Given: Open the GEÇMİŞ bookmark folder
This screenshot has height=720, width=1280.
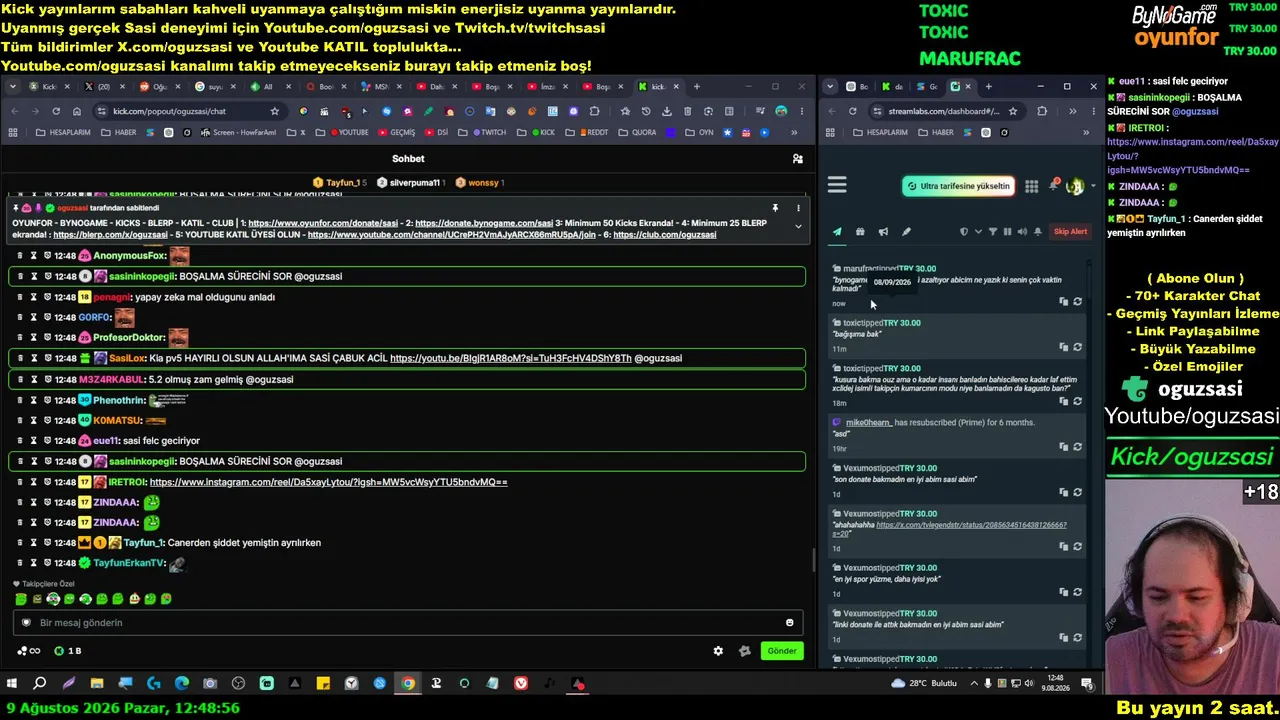Looking at the screenshot, I should point(396,132).
